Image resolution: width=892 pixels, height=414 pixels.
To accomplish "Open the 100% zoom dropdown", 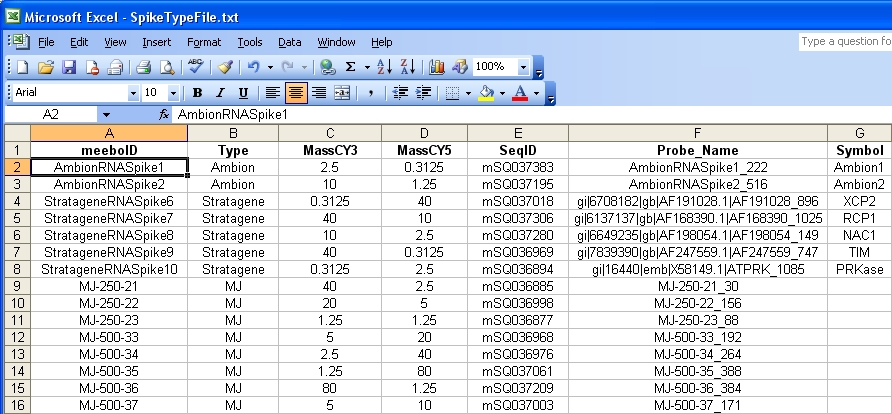I will (524, 67).
